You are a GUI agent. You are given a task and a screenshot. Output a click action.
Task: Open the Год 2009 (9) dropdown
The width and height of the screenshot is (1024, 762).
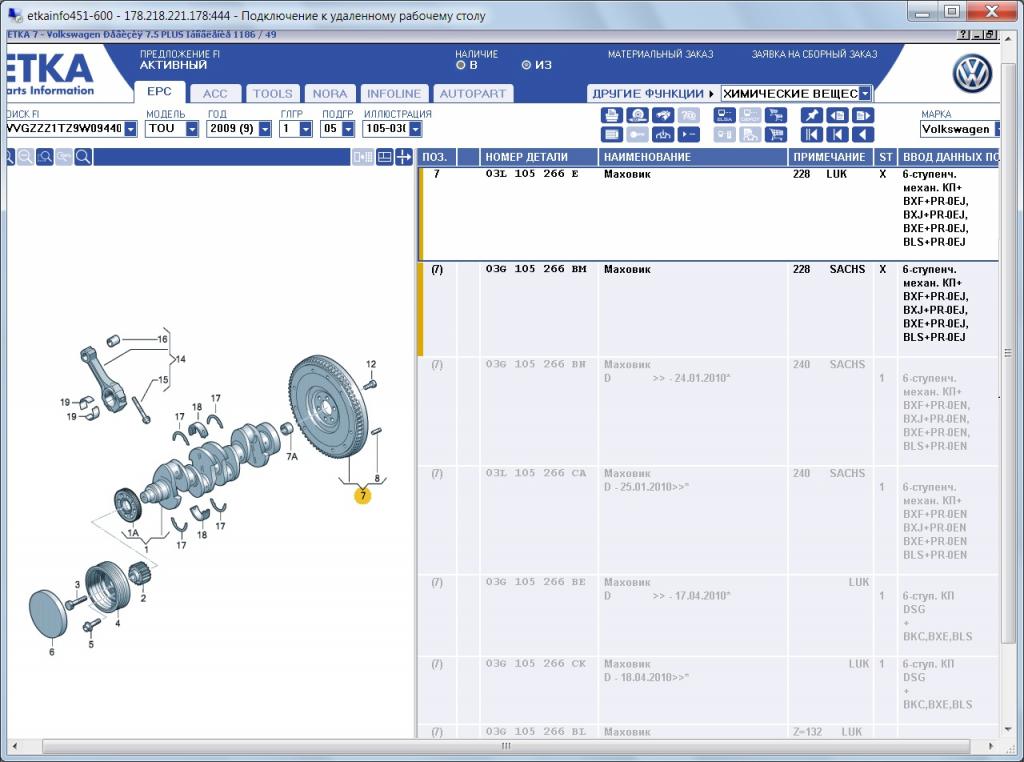pyautogui.click(x=264, y=129)
